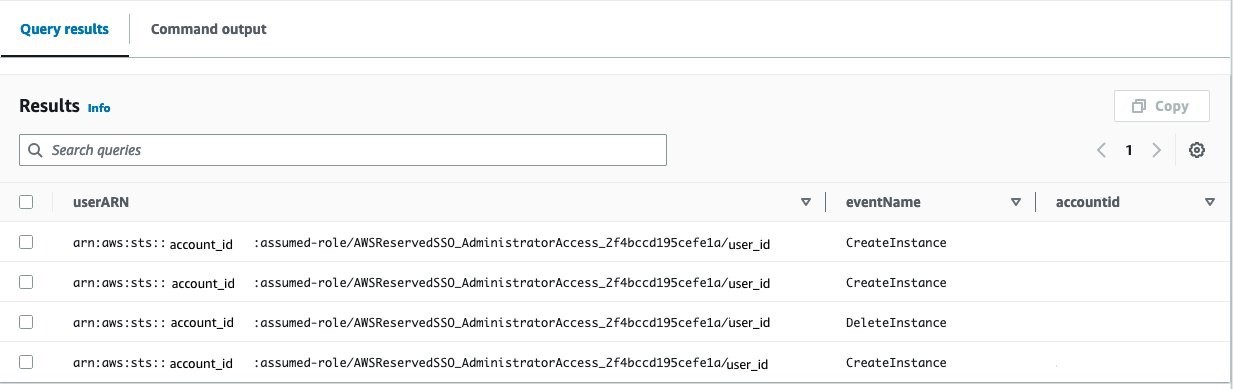Go to the previous results page arrow
The image size is (1233, 389).
1101,150
